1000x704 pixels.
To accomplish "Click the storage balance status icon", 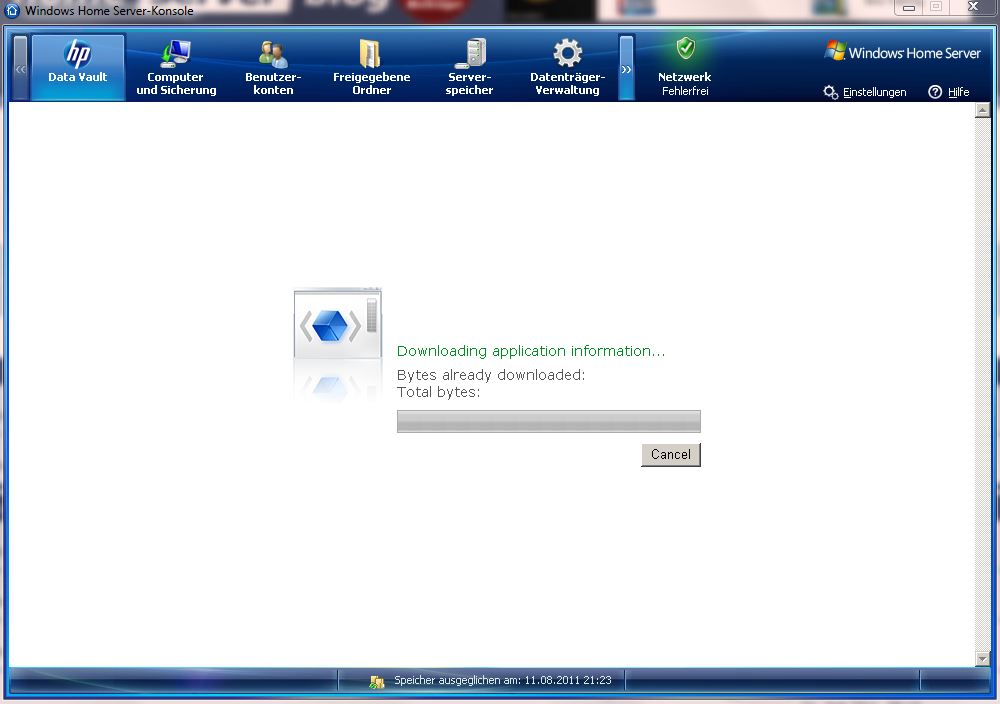I will coord(377,682).
